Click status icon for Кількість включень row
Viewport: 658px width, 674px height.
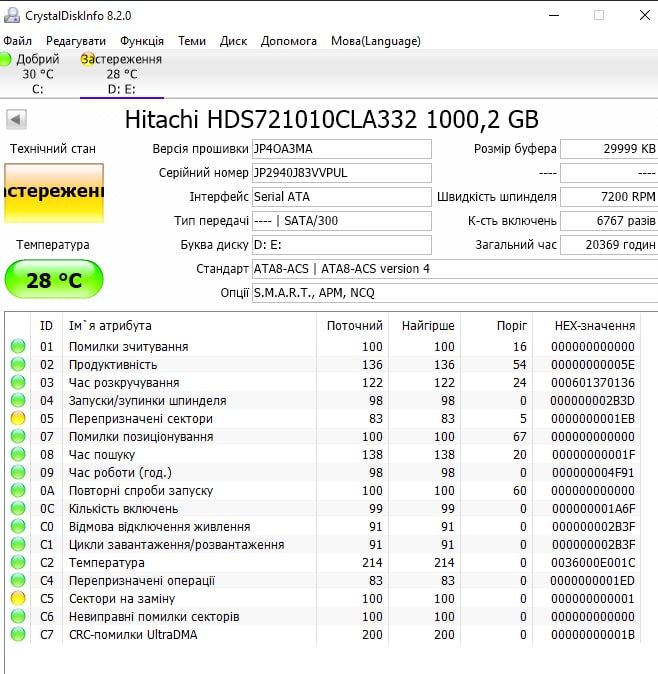point(18,509)
